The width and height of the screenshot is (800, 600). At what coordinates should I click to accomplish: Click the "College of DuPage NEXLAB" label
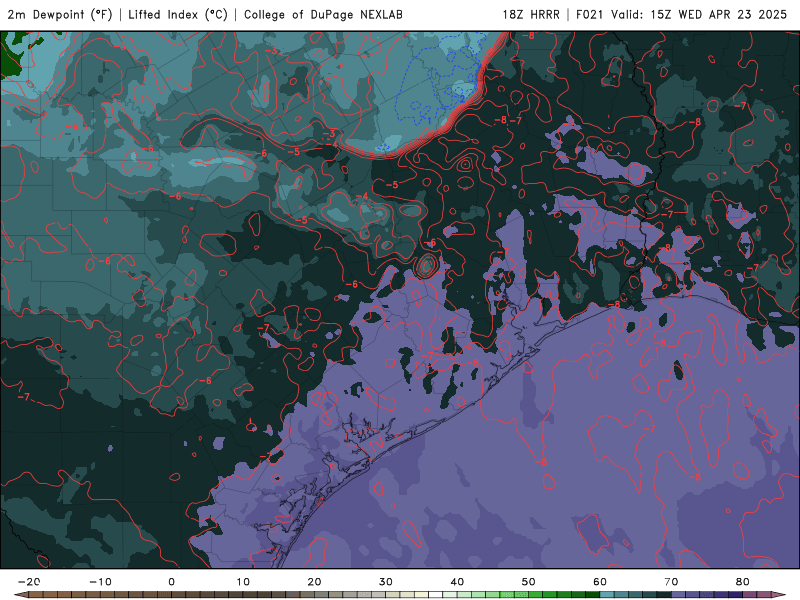pos(323,15)
